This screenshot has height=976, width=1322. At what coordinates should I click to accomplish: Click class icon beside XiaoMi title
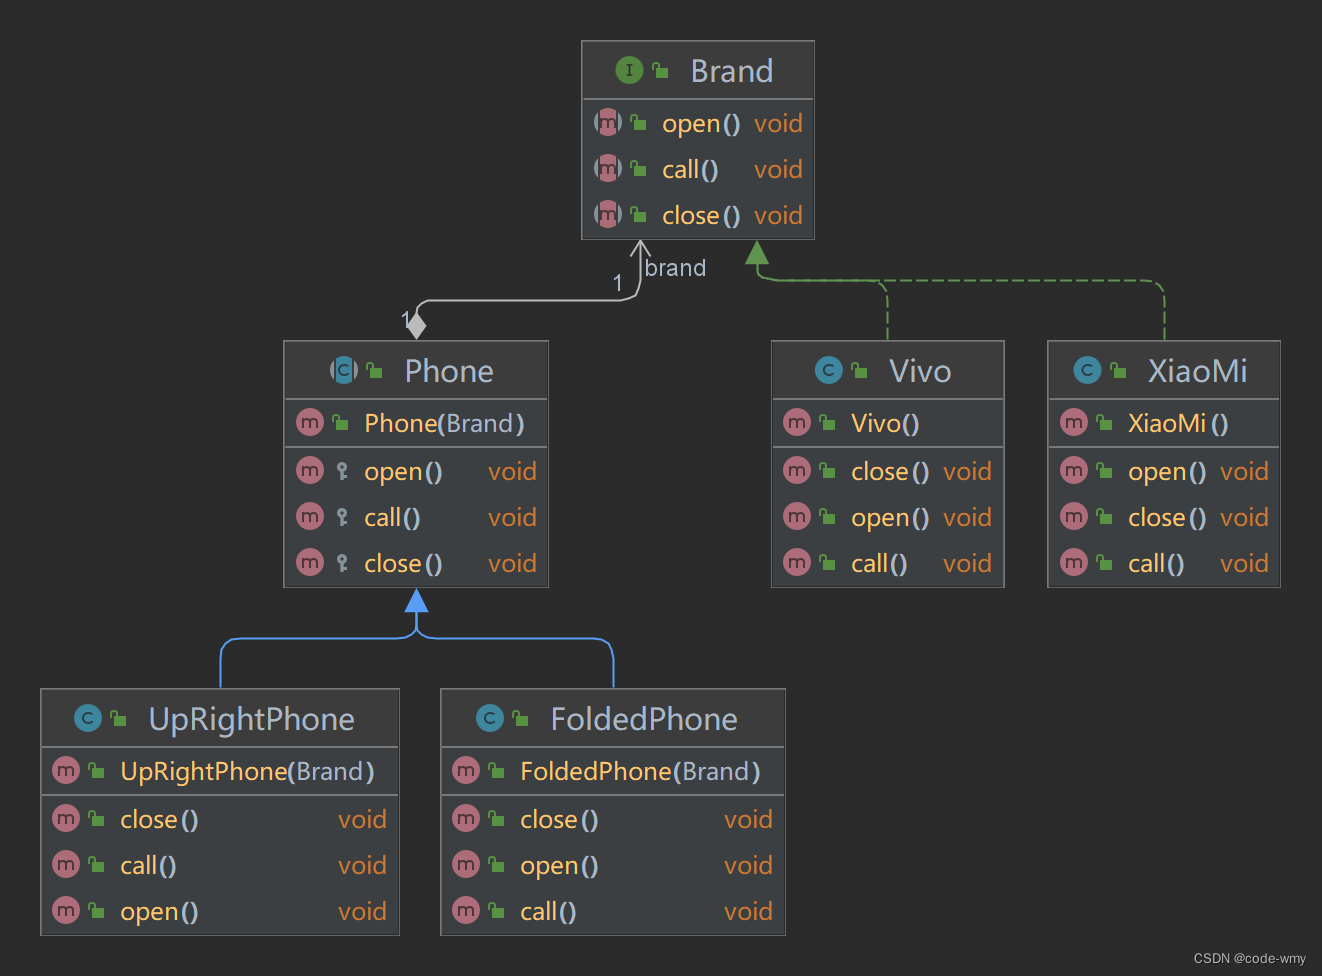1087,370
